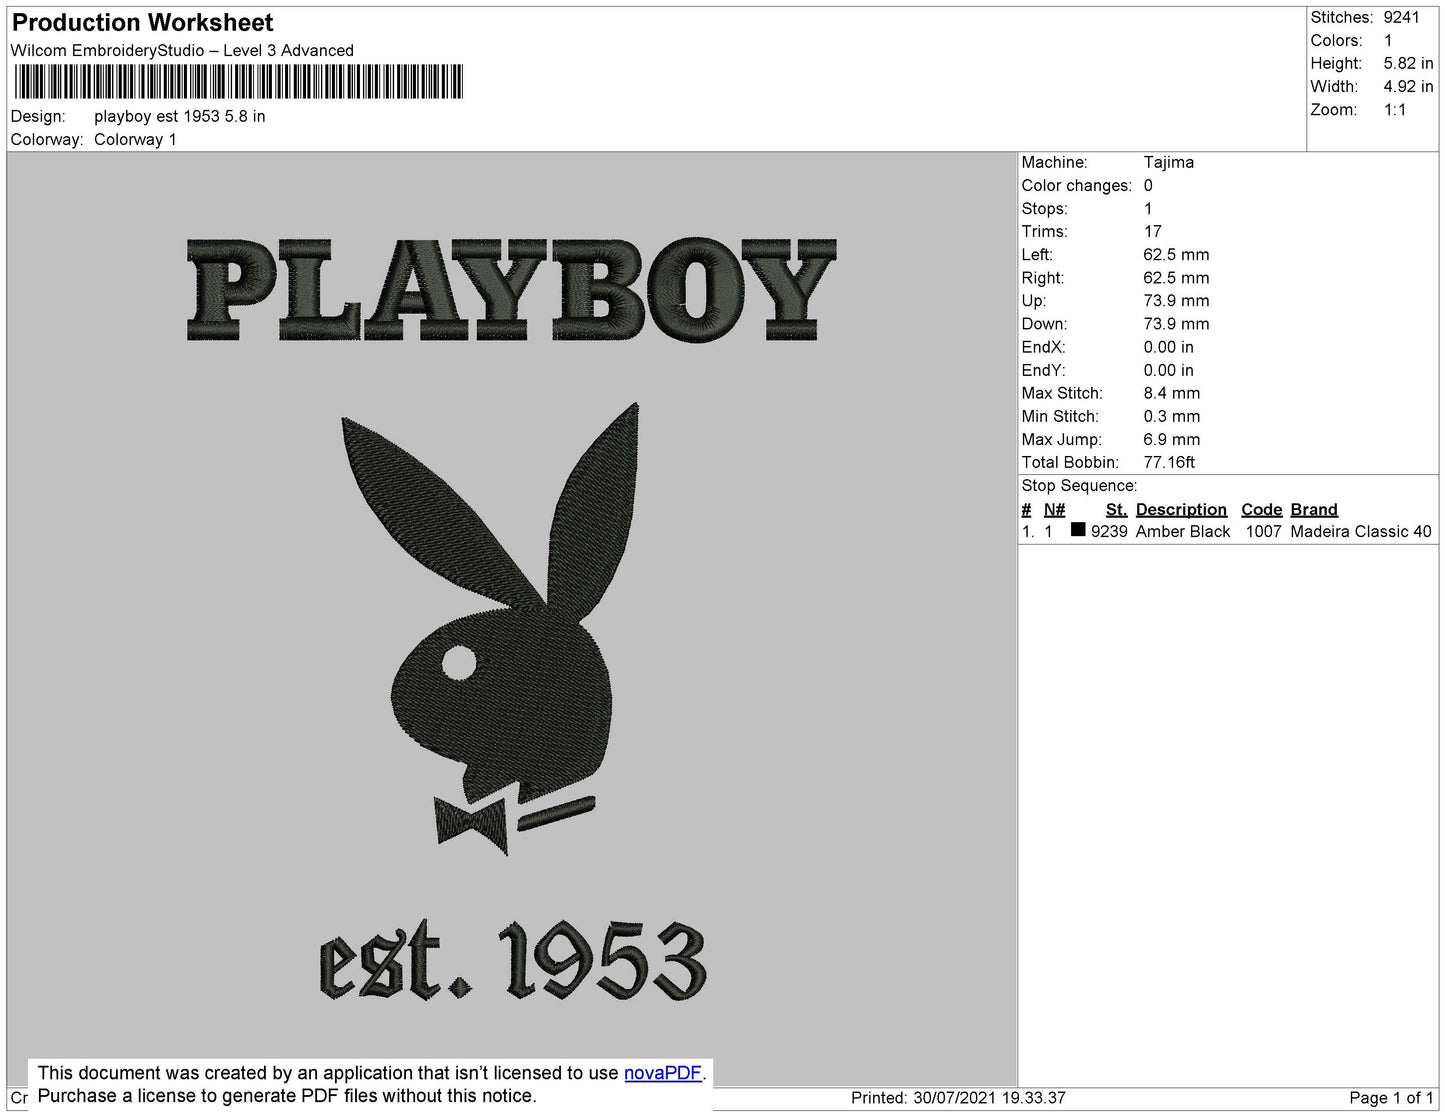Click the 'Color changes:' label
1445x1117 pixels.
click(1077, 185)
